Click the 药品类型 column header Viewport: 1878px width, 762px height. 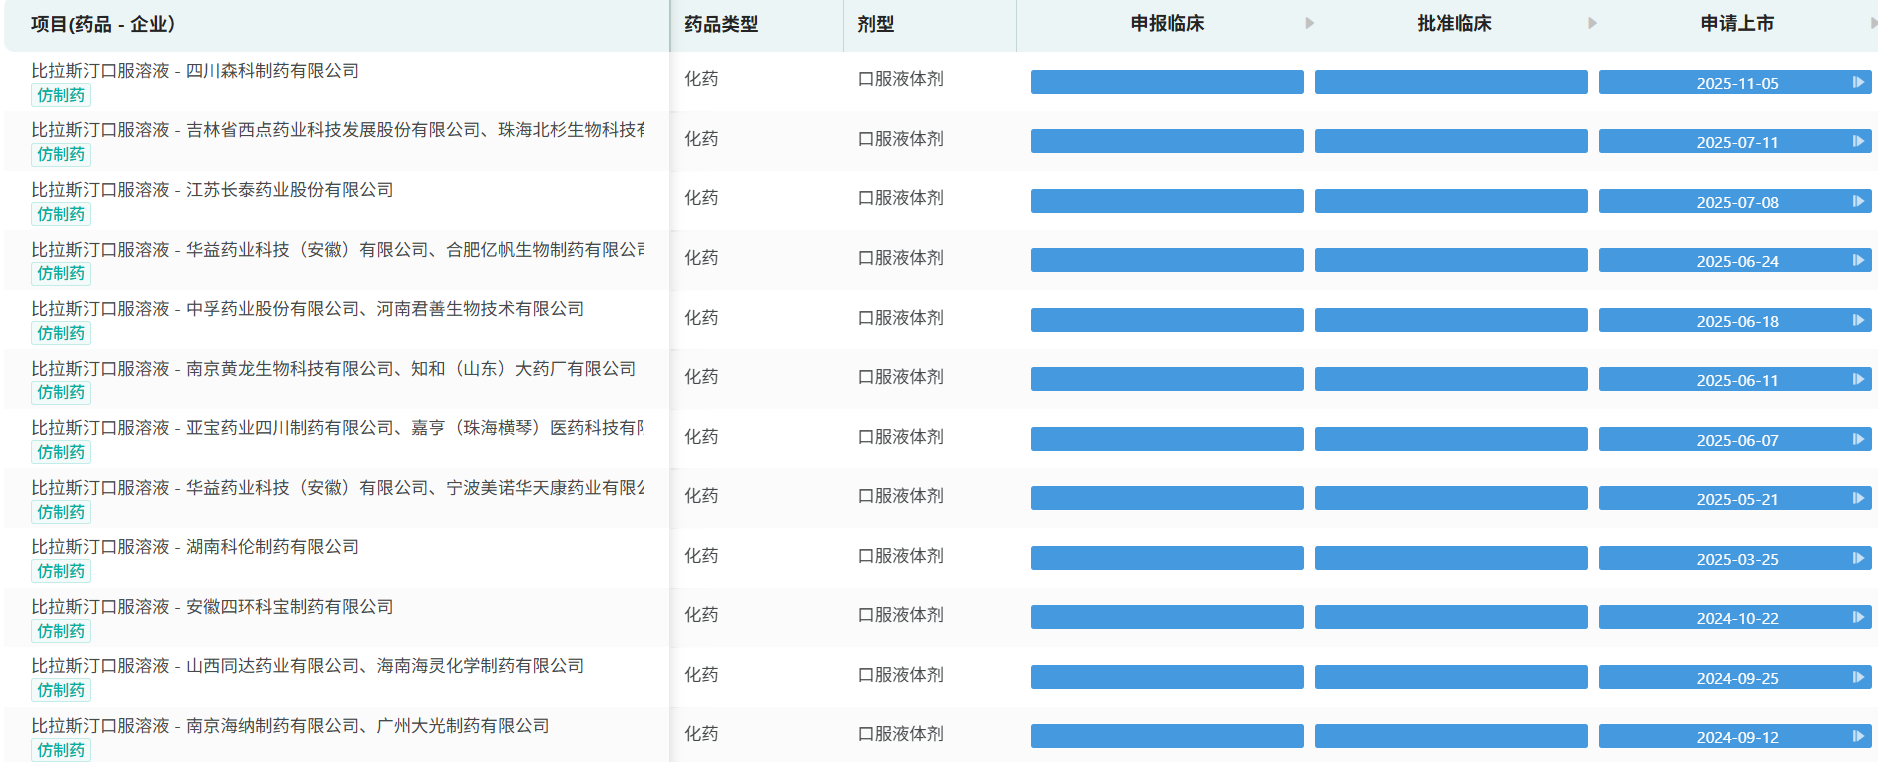click(x=721, y=24)
